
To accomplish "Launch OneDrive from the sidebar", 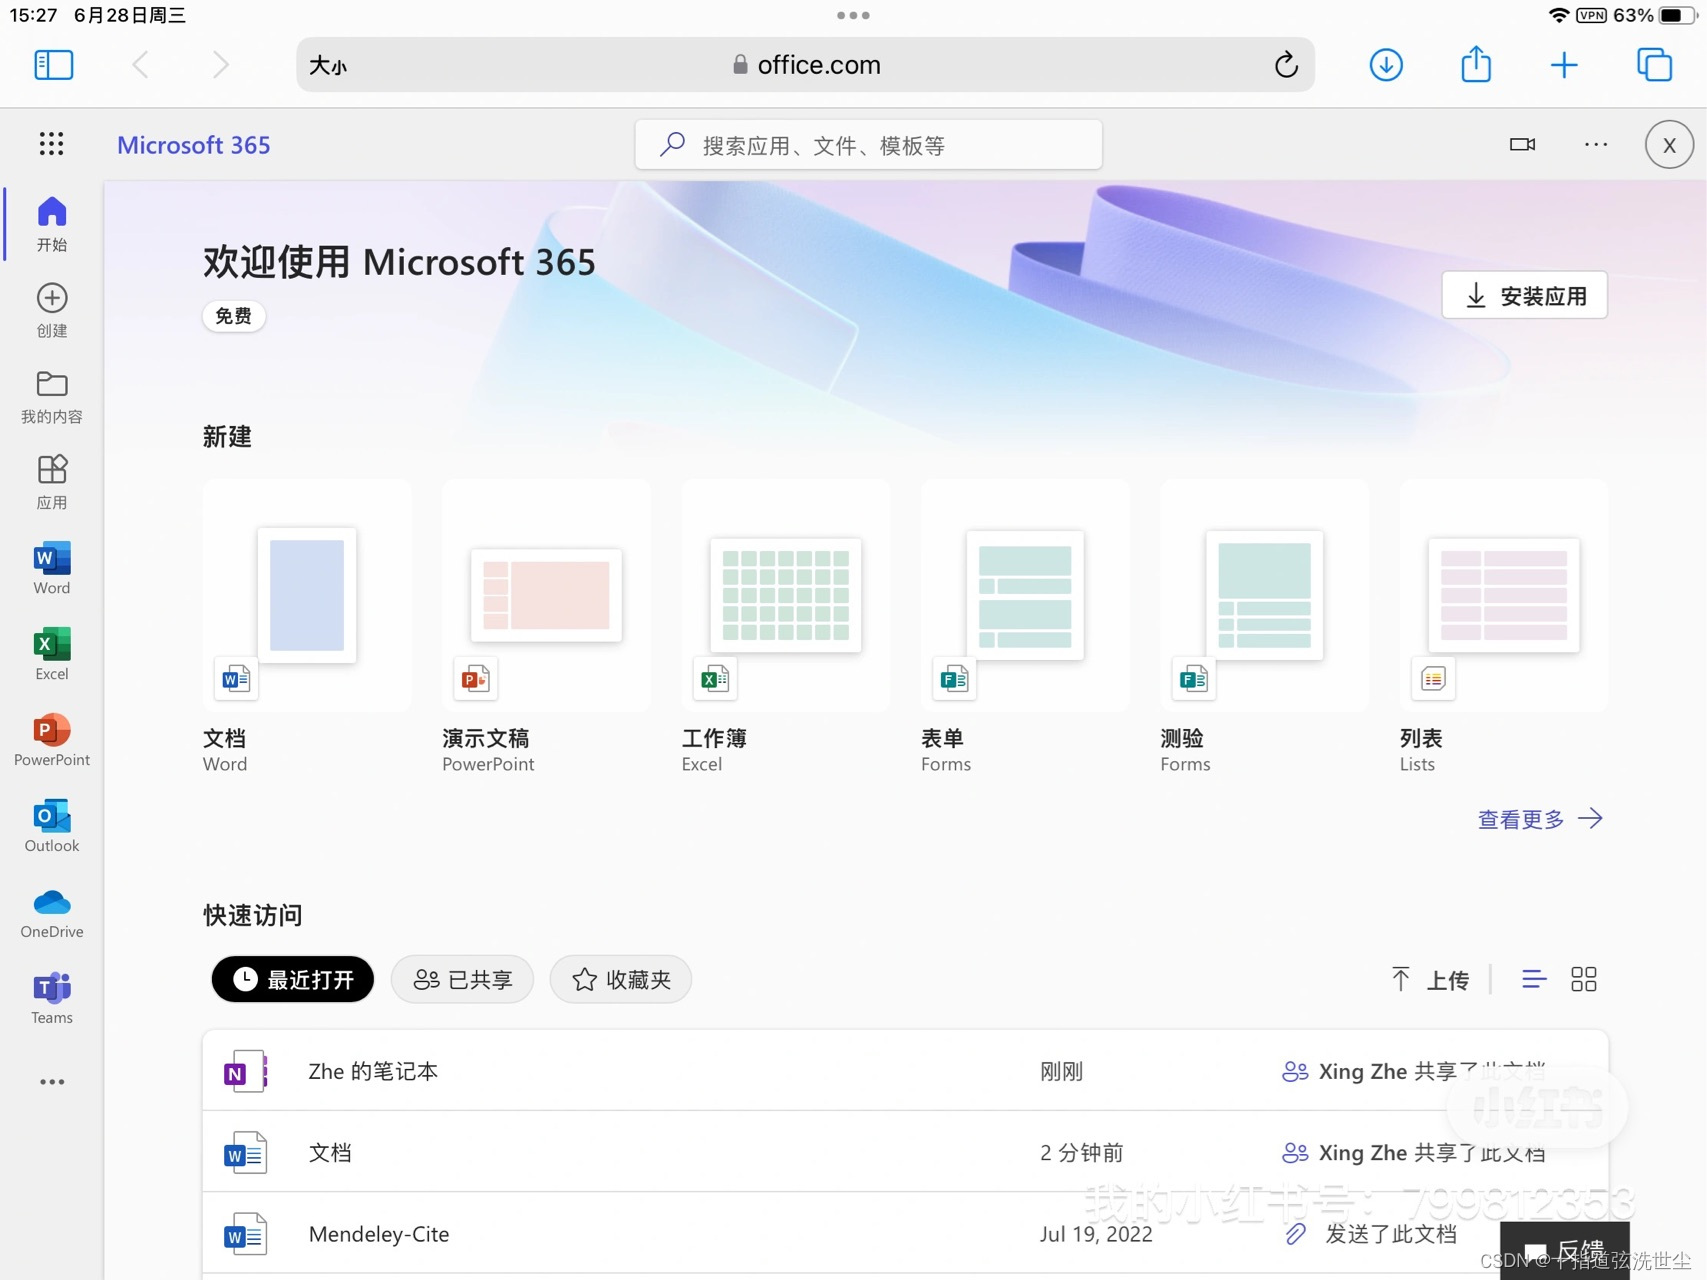I will (52, 912).
